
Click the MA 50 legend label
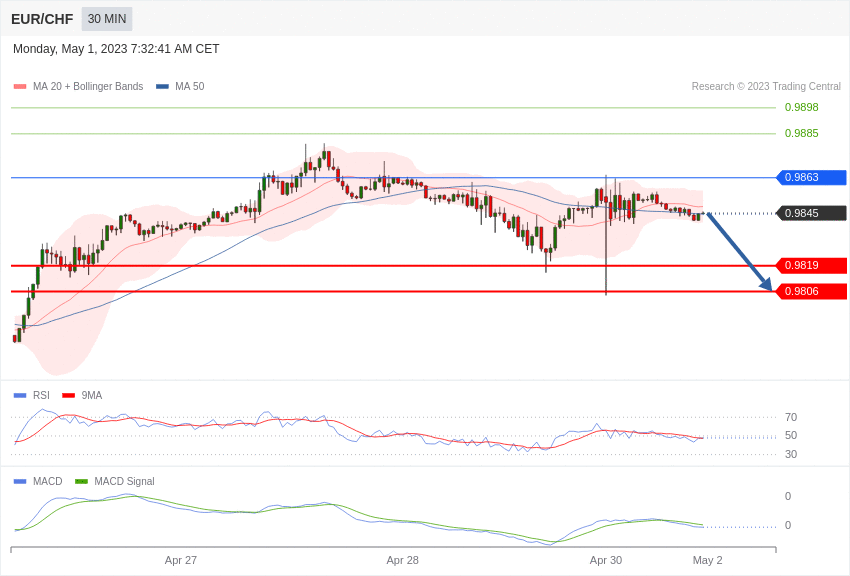(189, 86)
